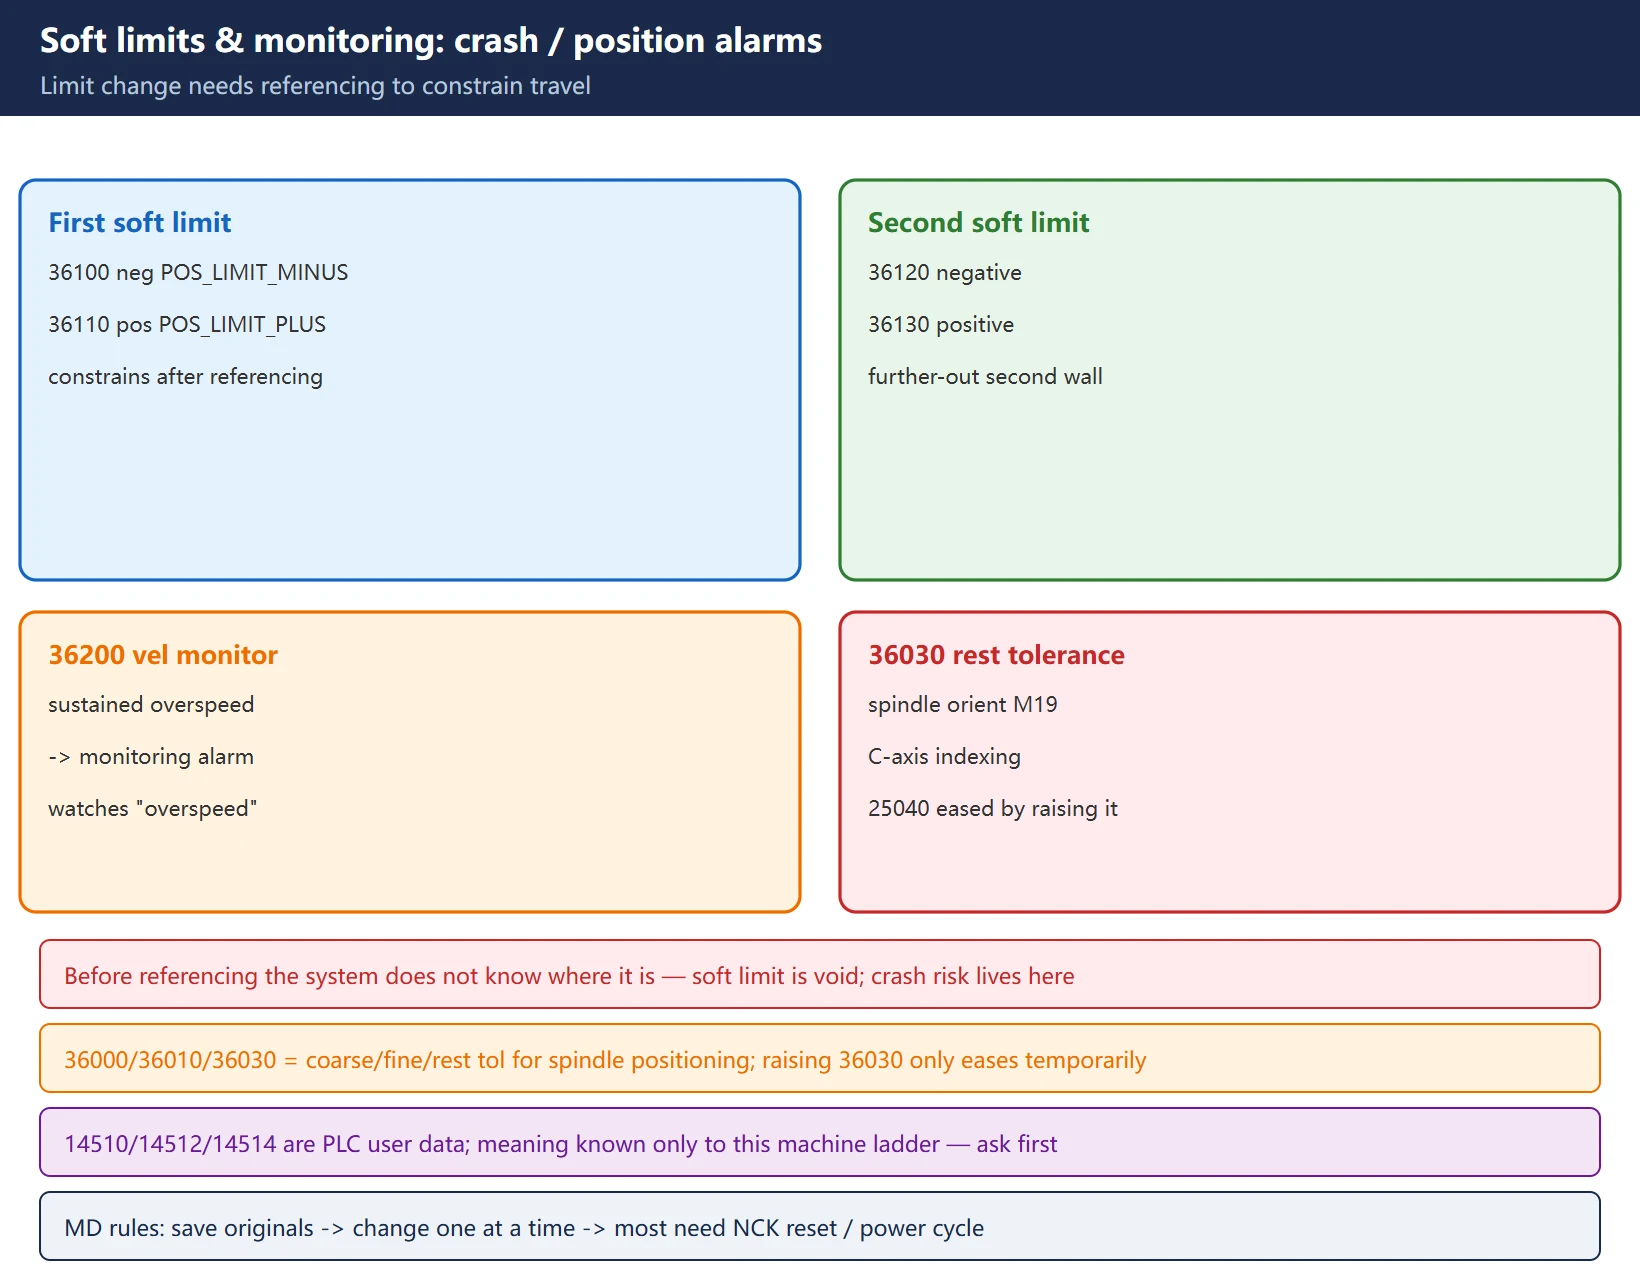Click the '36030 rest tolerance' heading

tap(996, 654)
